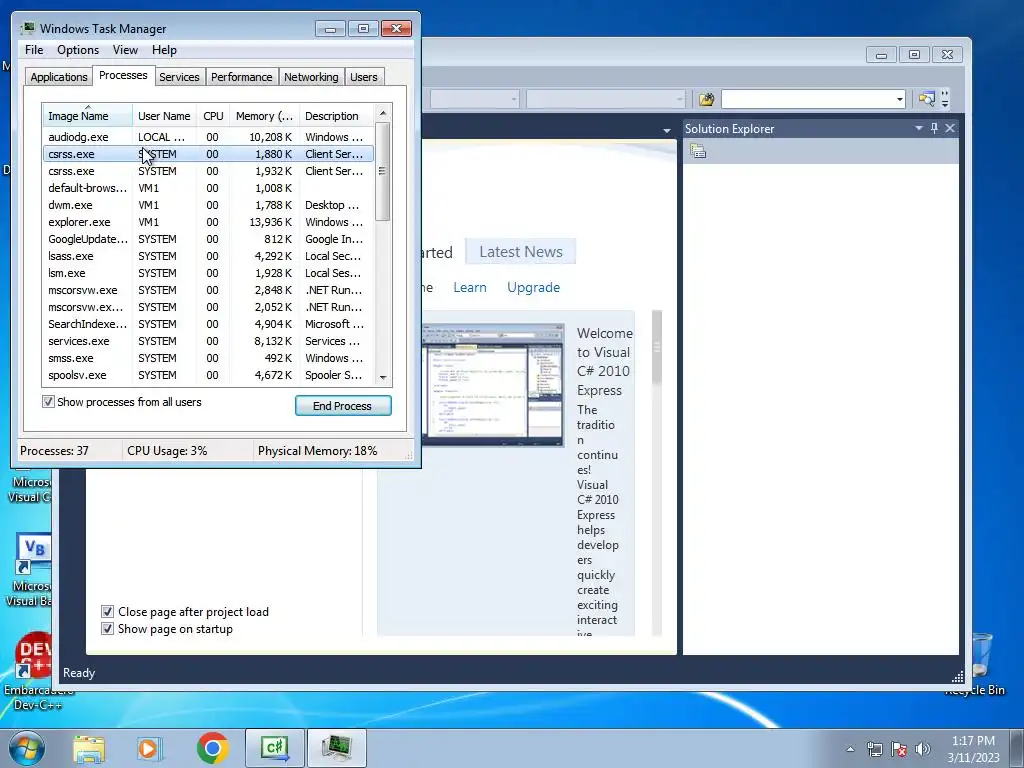Switch to the Performance tab
The width and height of the screenshot is (1024, 768).
(241, 77)
